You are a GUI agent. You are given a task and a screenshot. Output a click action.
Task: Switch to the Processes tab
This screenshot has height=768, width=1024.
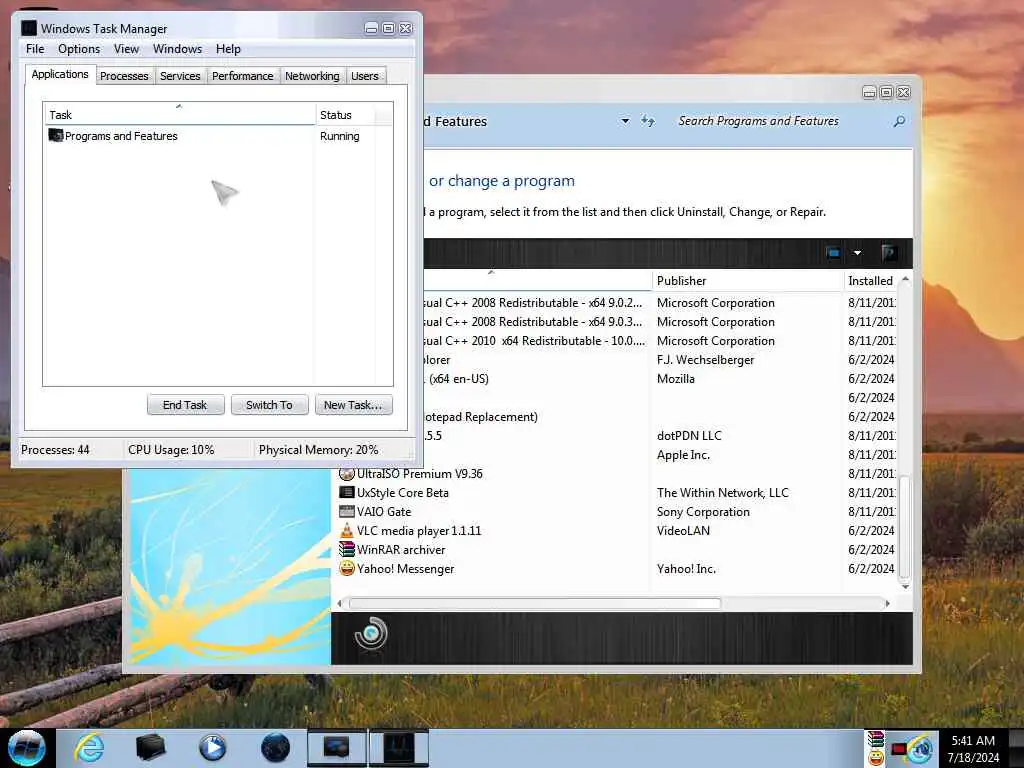point(124,76)
